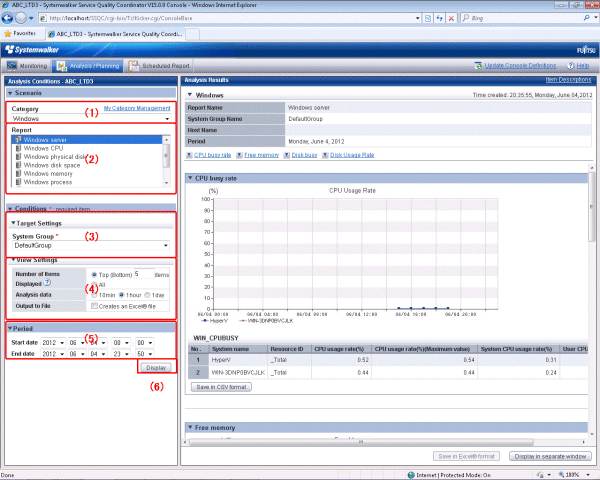Click the Save in CSV format button
The height and width of the screenshot is (480, 600).
[x=221, y=387]
